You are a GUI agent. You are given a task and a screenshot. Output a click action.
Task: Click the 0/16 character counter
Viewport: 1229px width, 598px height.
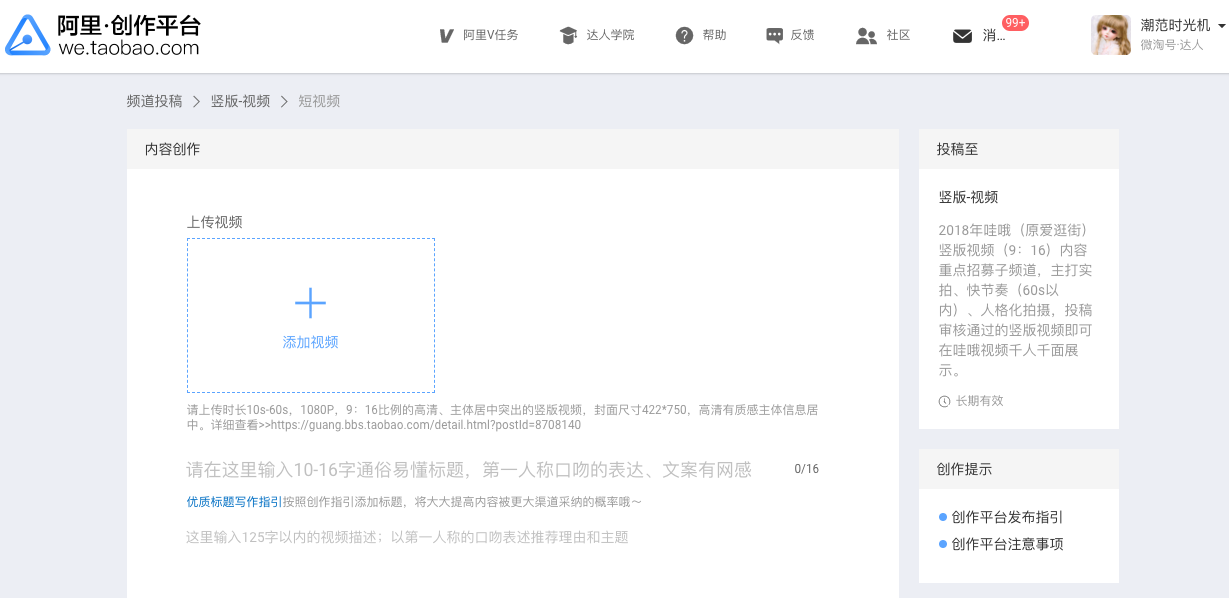pyautogui.click(x=806, y=469)
